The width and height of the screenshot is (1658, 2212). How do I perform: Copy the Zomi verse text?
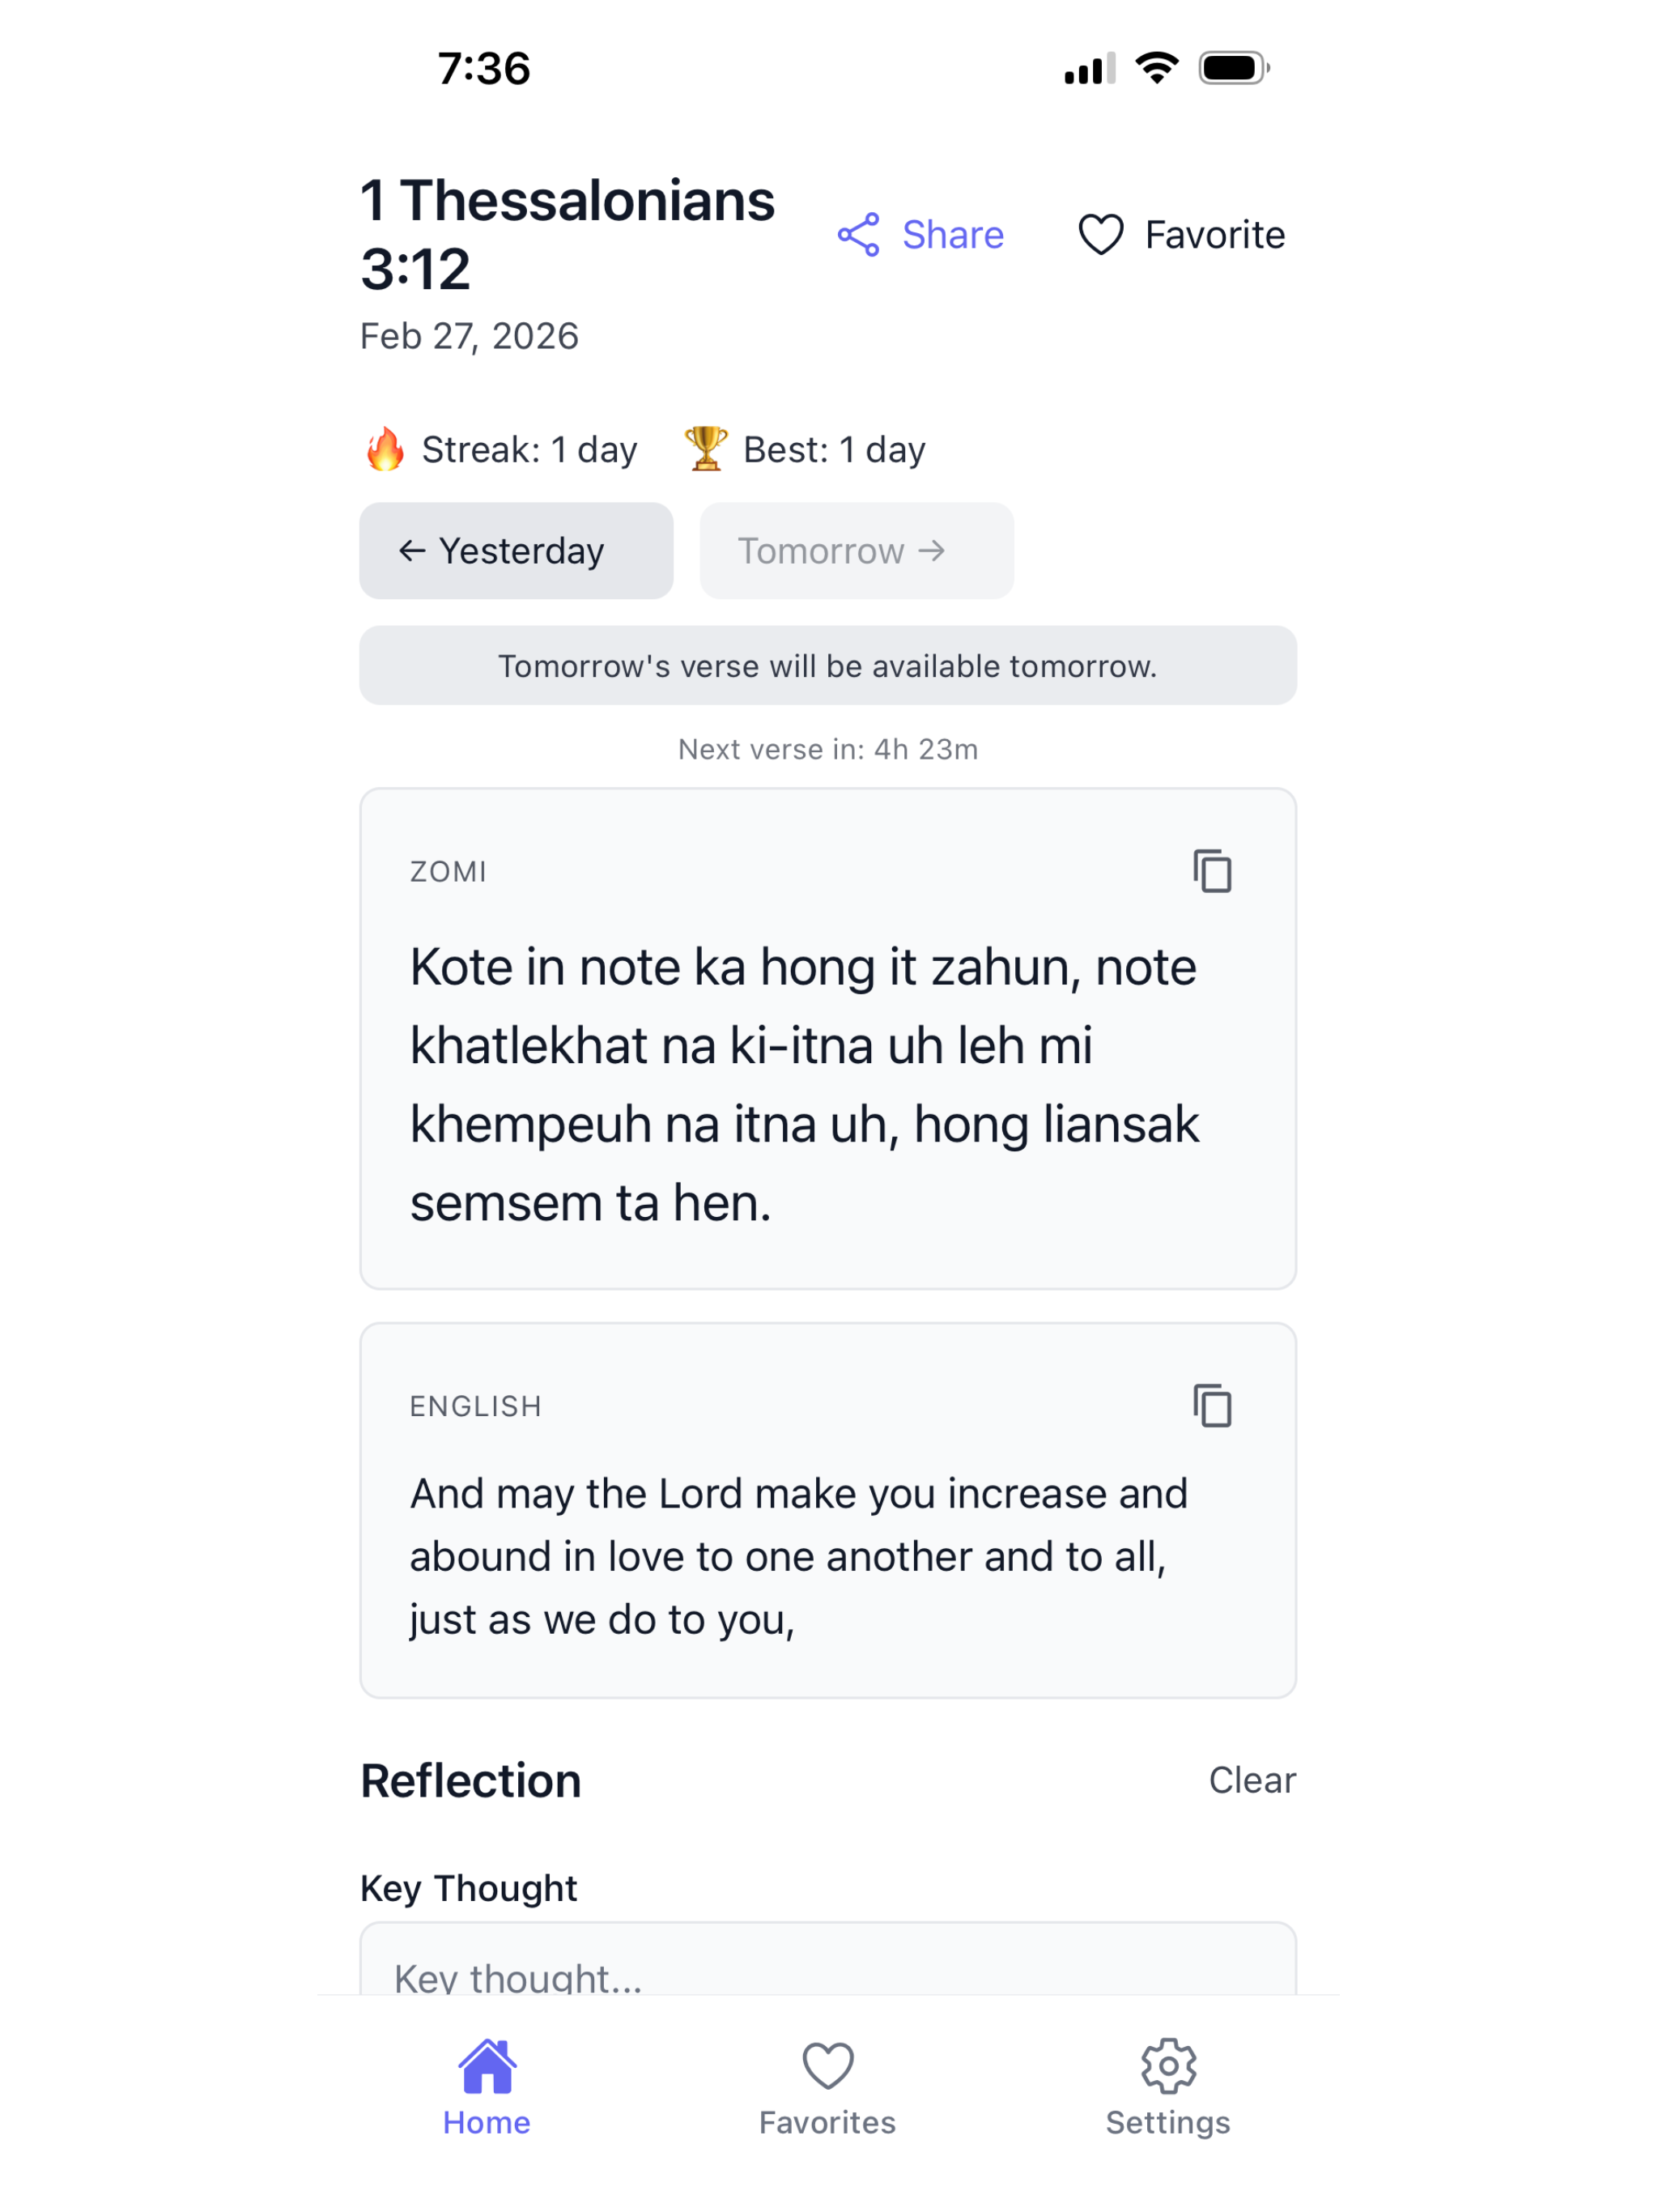pyautogui.click(x=1212, y=871)
